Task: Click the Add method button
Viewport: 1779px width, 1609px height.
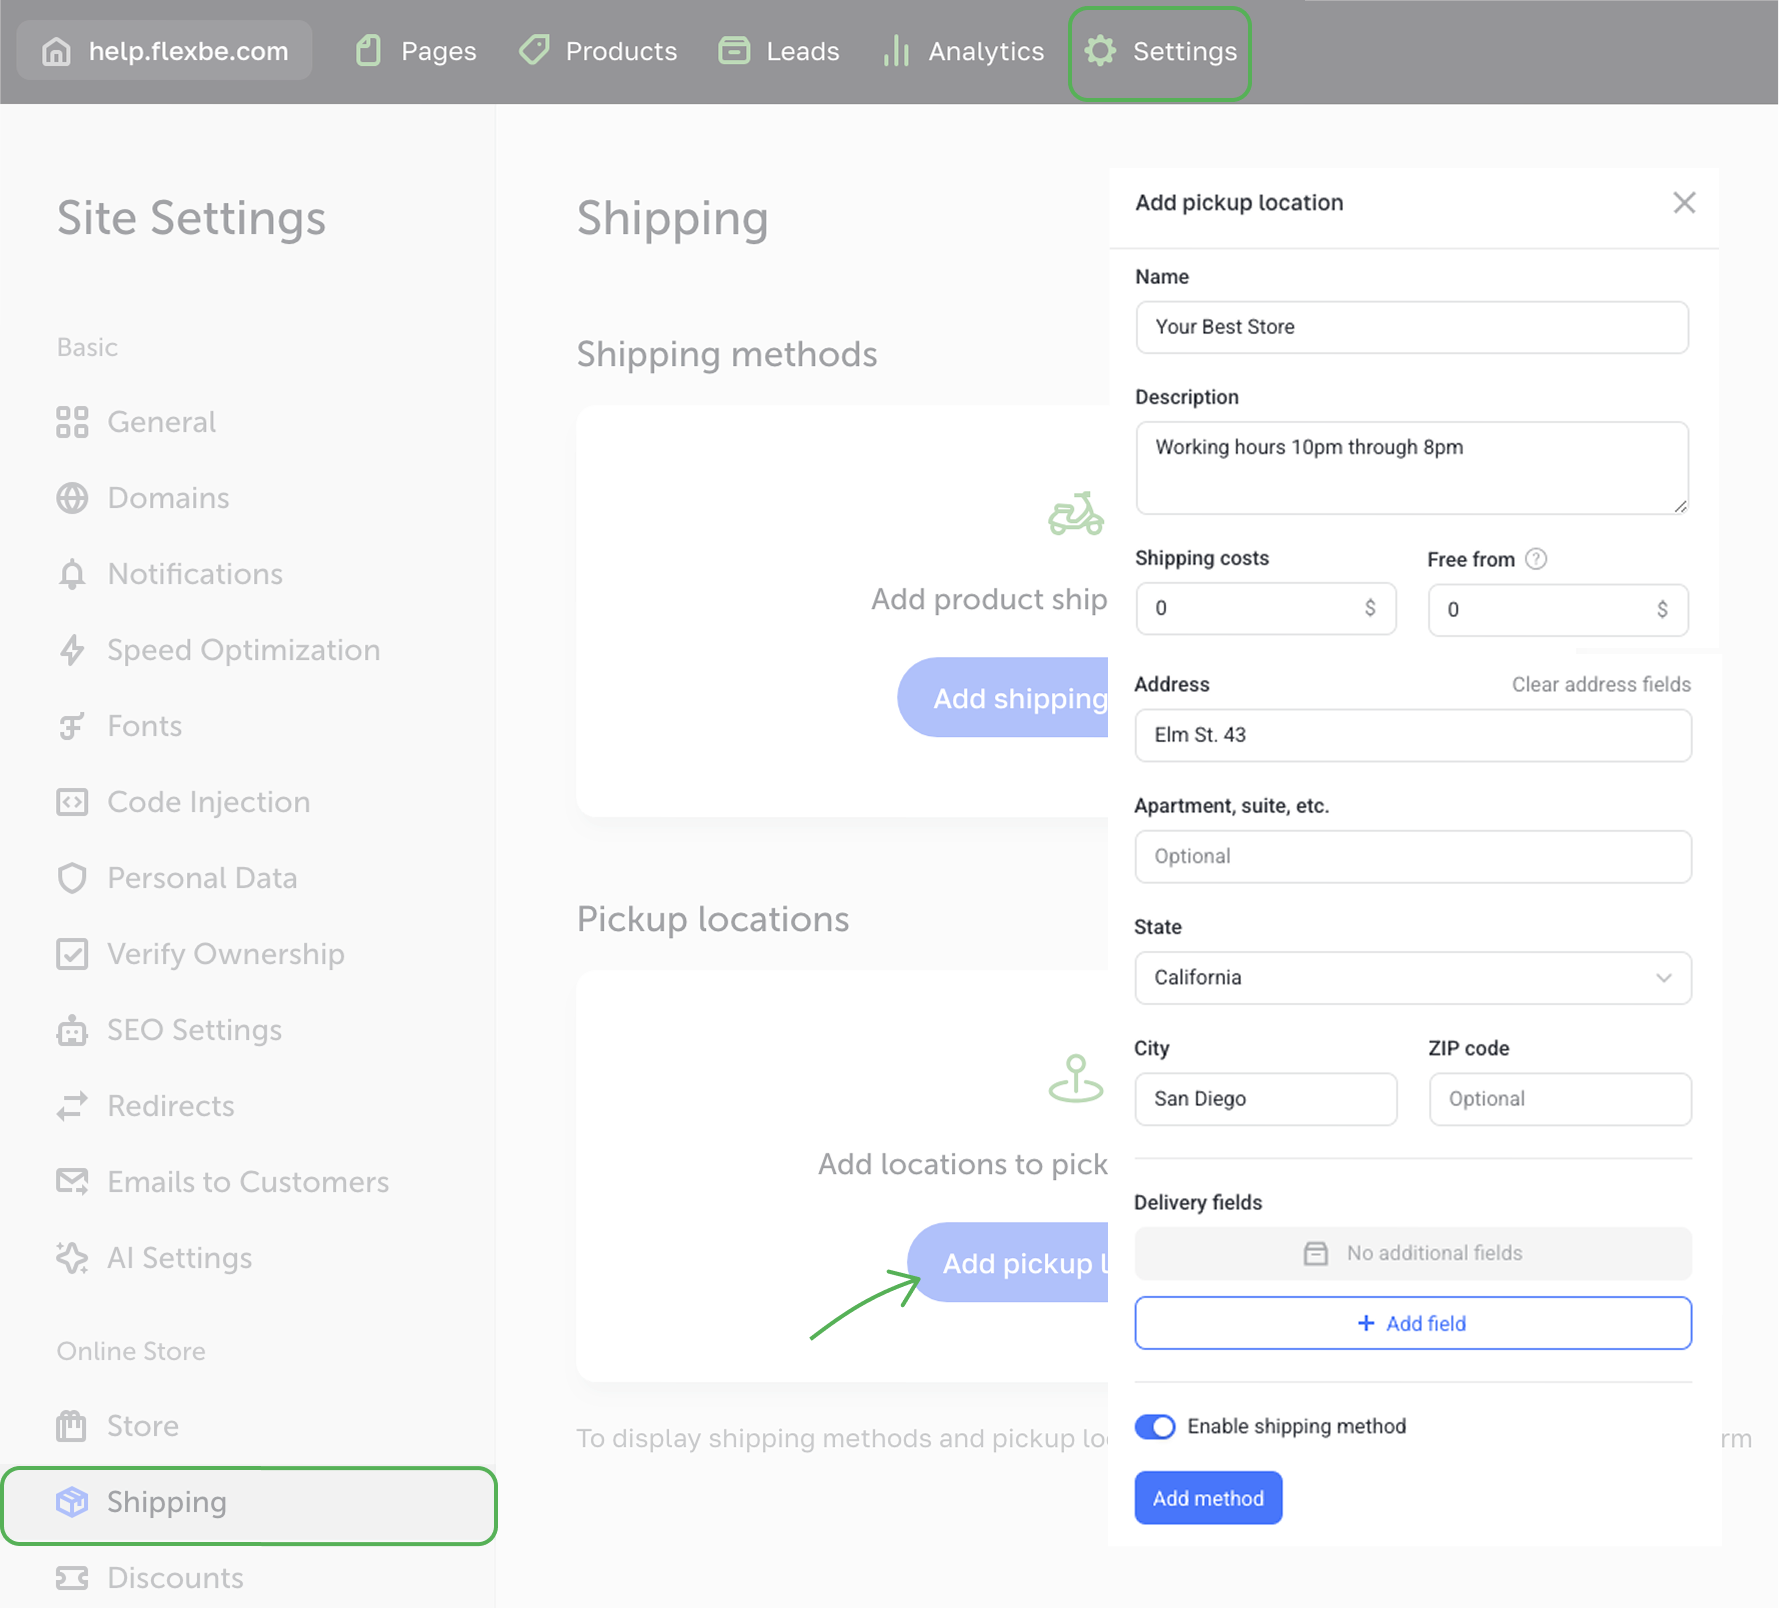Action: click(1208, 1498)
